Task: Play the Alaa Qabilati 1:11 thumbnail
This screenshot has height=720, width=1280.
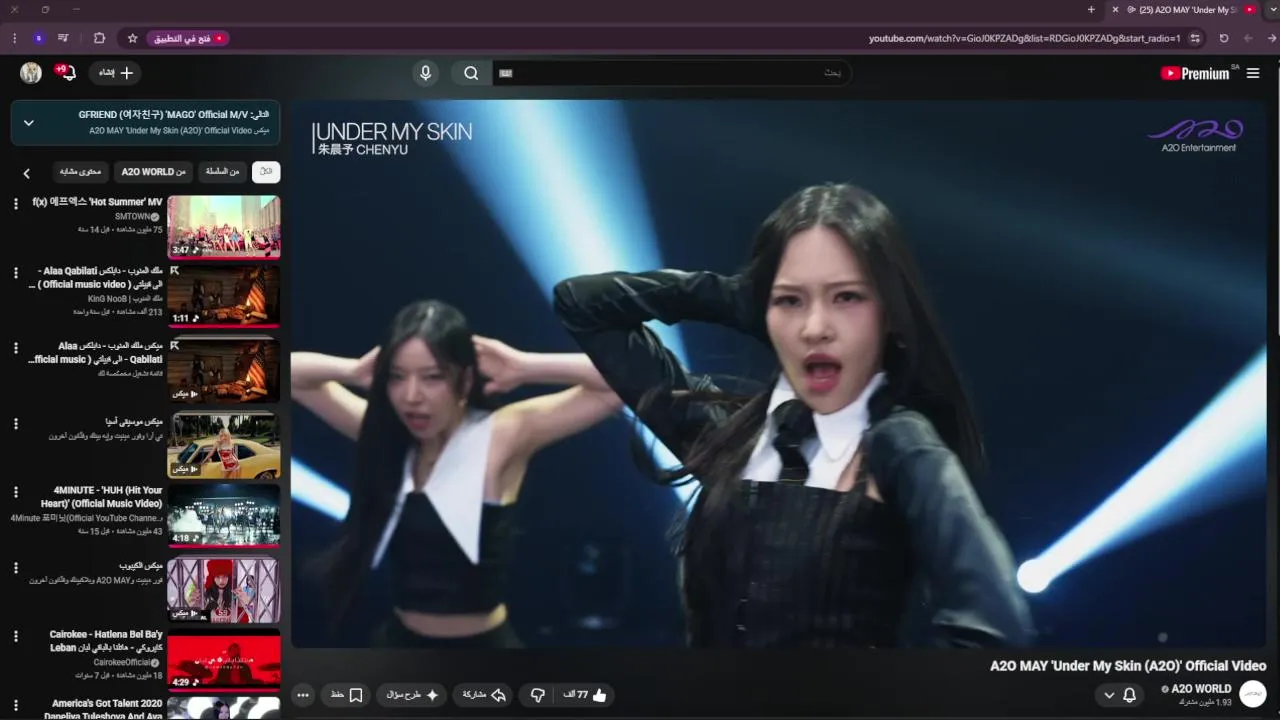Action: [223, 295]
